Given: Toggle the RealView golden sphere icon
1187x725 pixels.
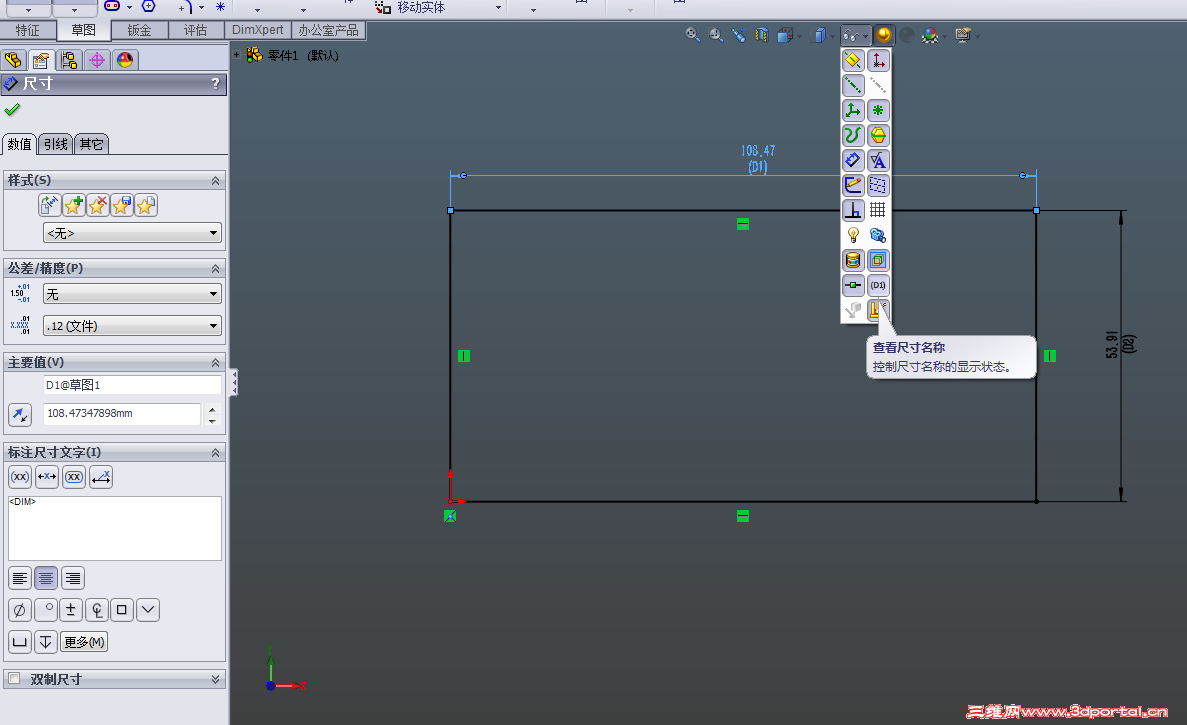Looking at the screenshot, I should (883, 35).
